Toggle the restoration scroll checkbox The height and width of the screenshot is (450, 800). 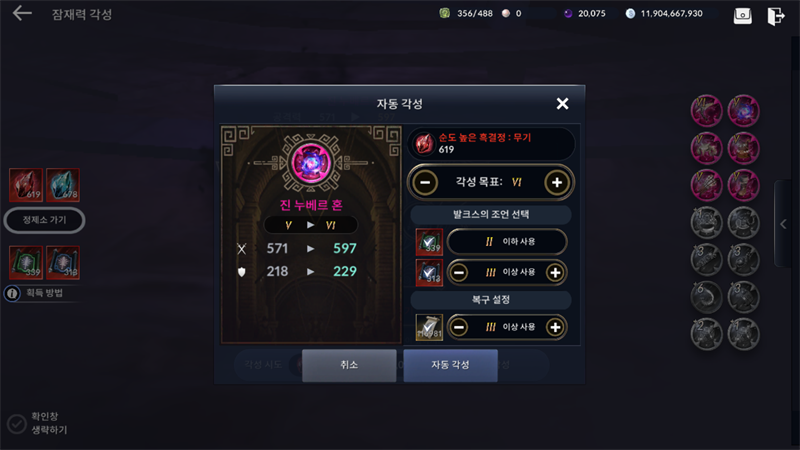click(429, 327)
